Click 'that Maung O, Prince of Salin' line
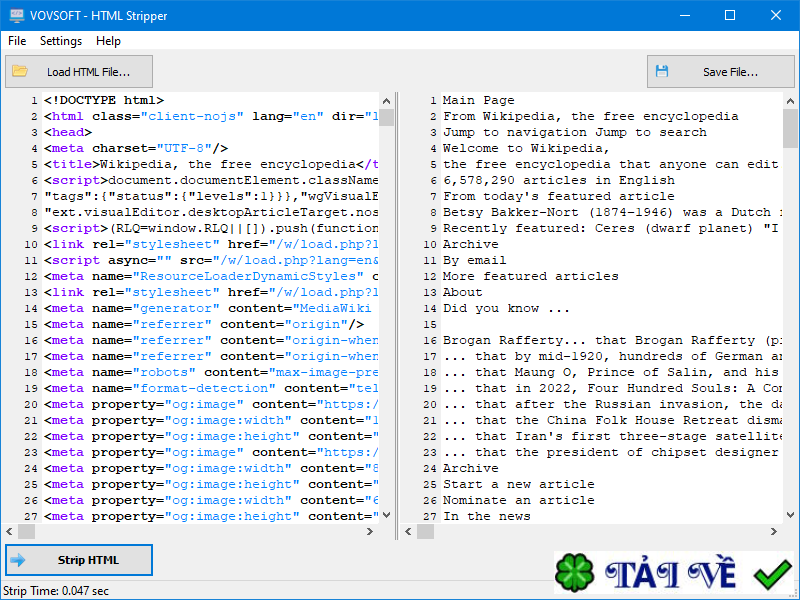The image size is (800, 600). click(612, 372)
